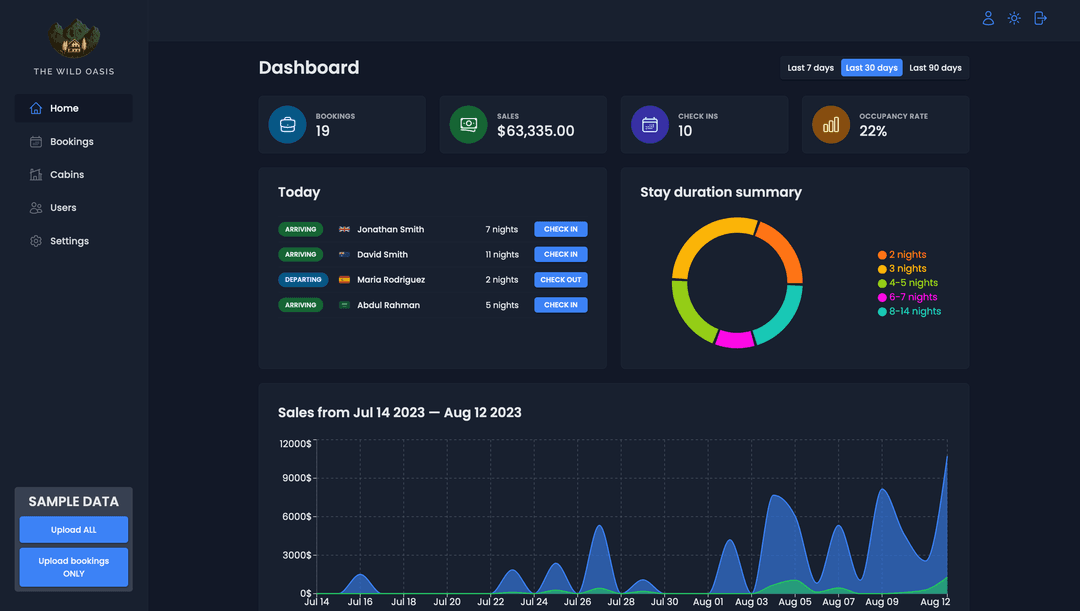Image resolution: width=1080 pixels, height=611 pixels.
Task: Click the Occupancy rate chart icon
Action: (x=830, y=125)
